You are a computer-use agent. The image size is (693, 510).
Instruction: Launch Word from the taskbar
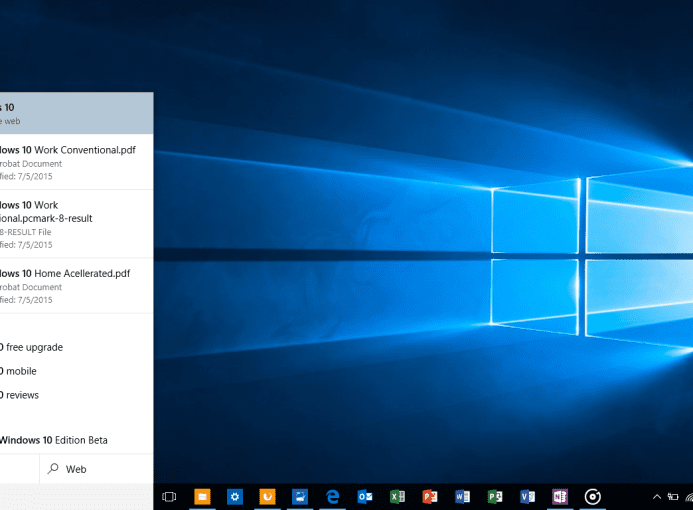(462, 497)
